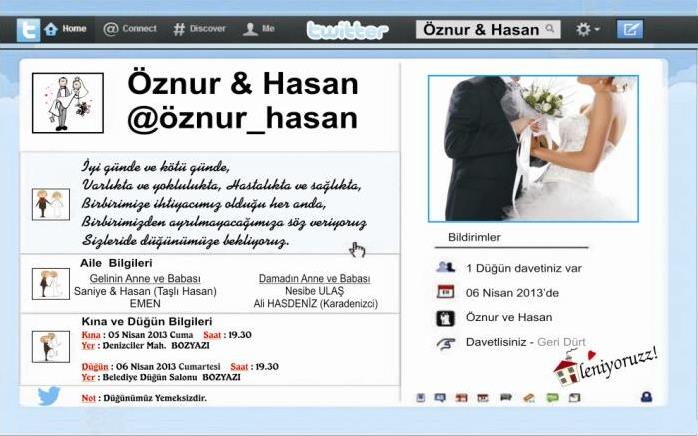Viewport: 698px width, 436px height.
Task: Click the 06 Nisan 2013'de notification text
Action: 512,293
